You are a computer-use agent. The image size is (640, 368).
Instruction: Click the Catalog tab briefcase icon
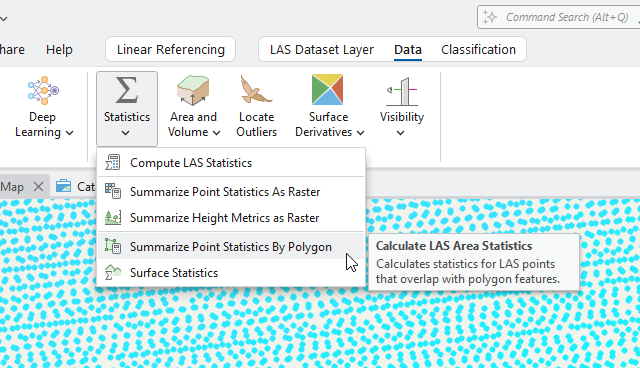coord(63,186)
